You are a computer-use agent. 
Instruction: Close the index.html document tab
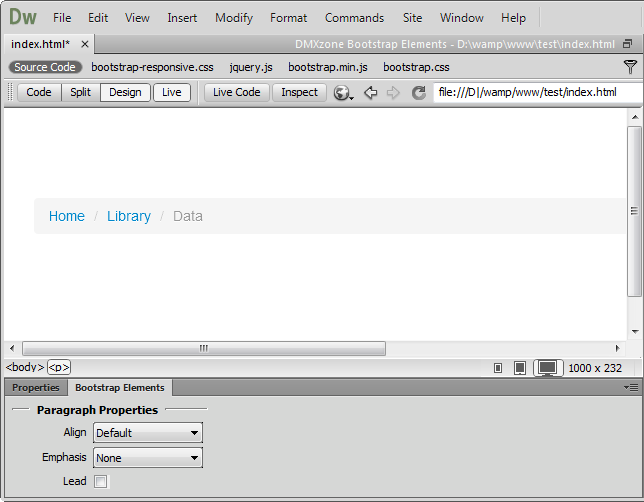85,44
